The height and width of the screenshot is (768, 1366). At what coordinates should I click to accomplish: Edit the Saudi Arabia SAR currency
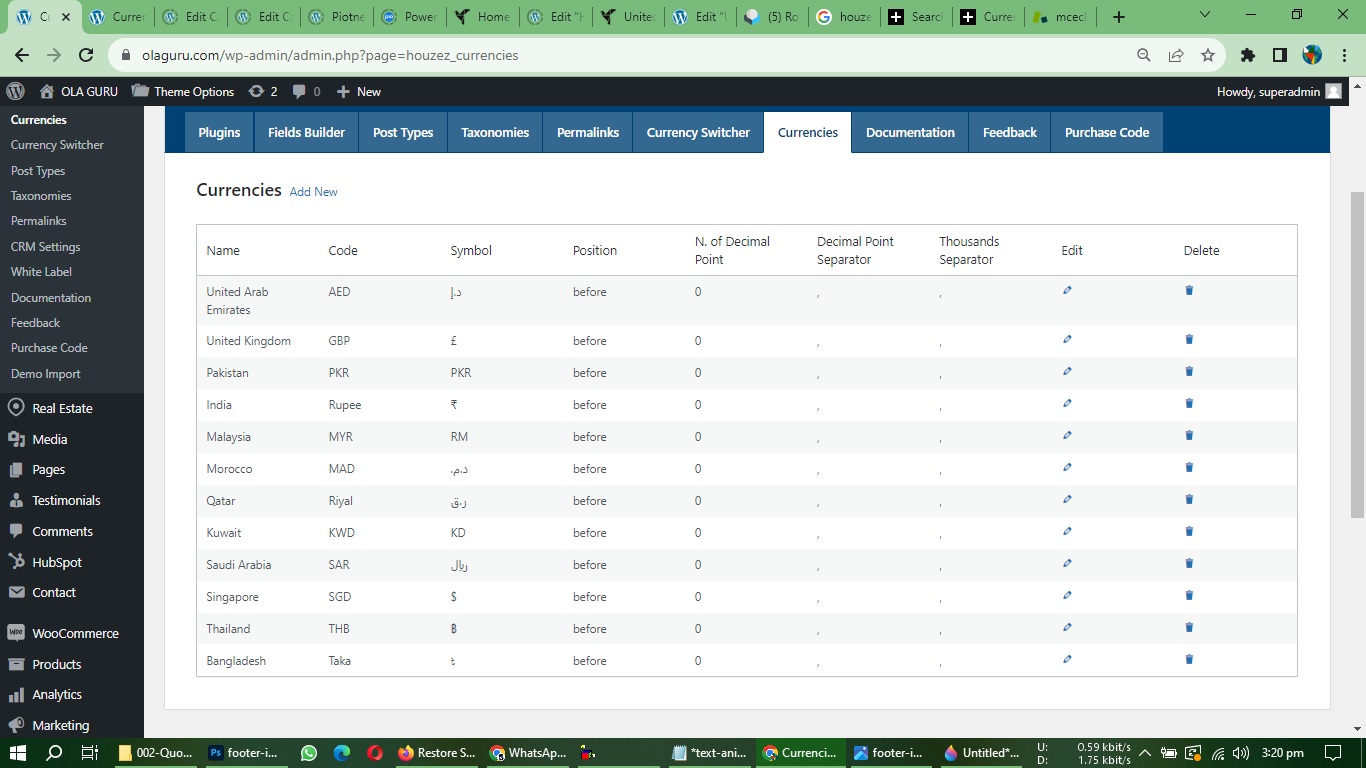tap(1067, 563)
